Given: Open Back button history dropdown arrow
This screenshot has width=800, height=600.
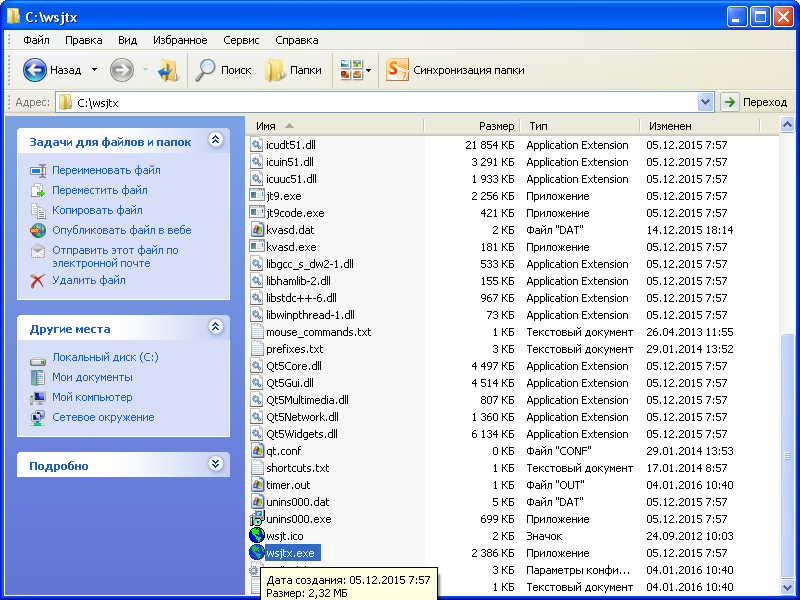Looking at the screenshot, I should tap(94, 70).
